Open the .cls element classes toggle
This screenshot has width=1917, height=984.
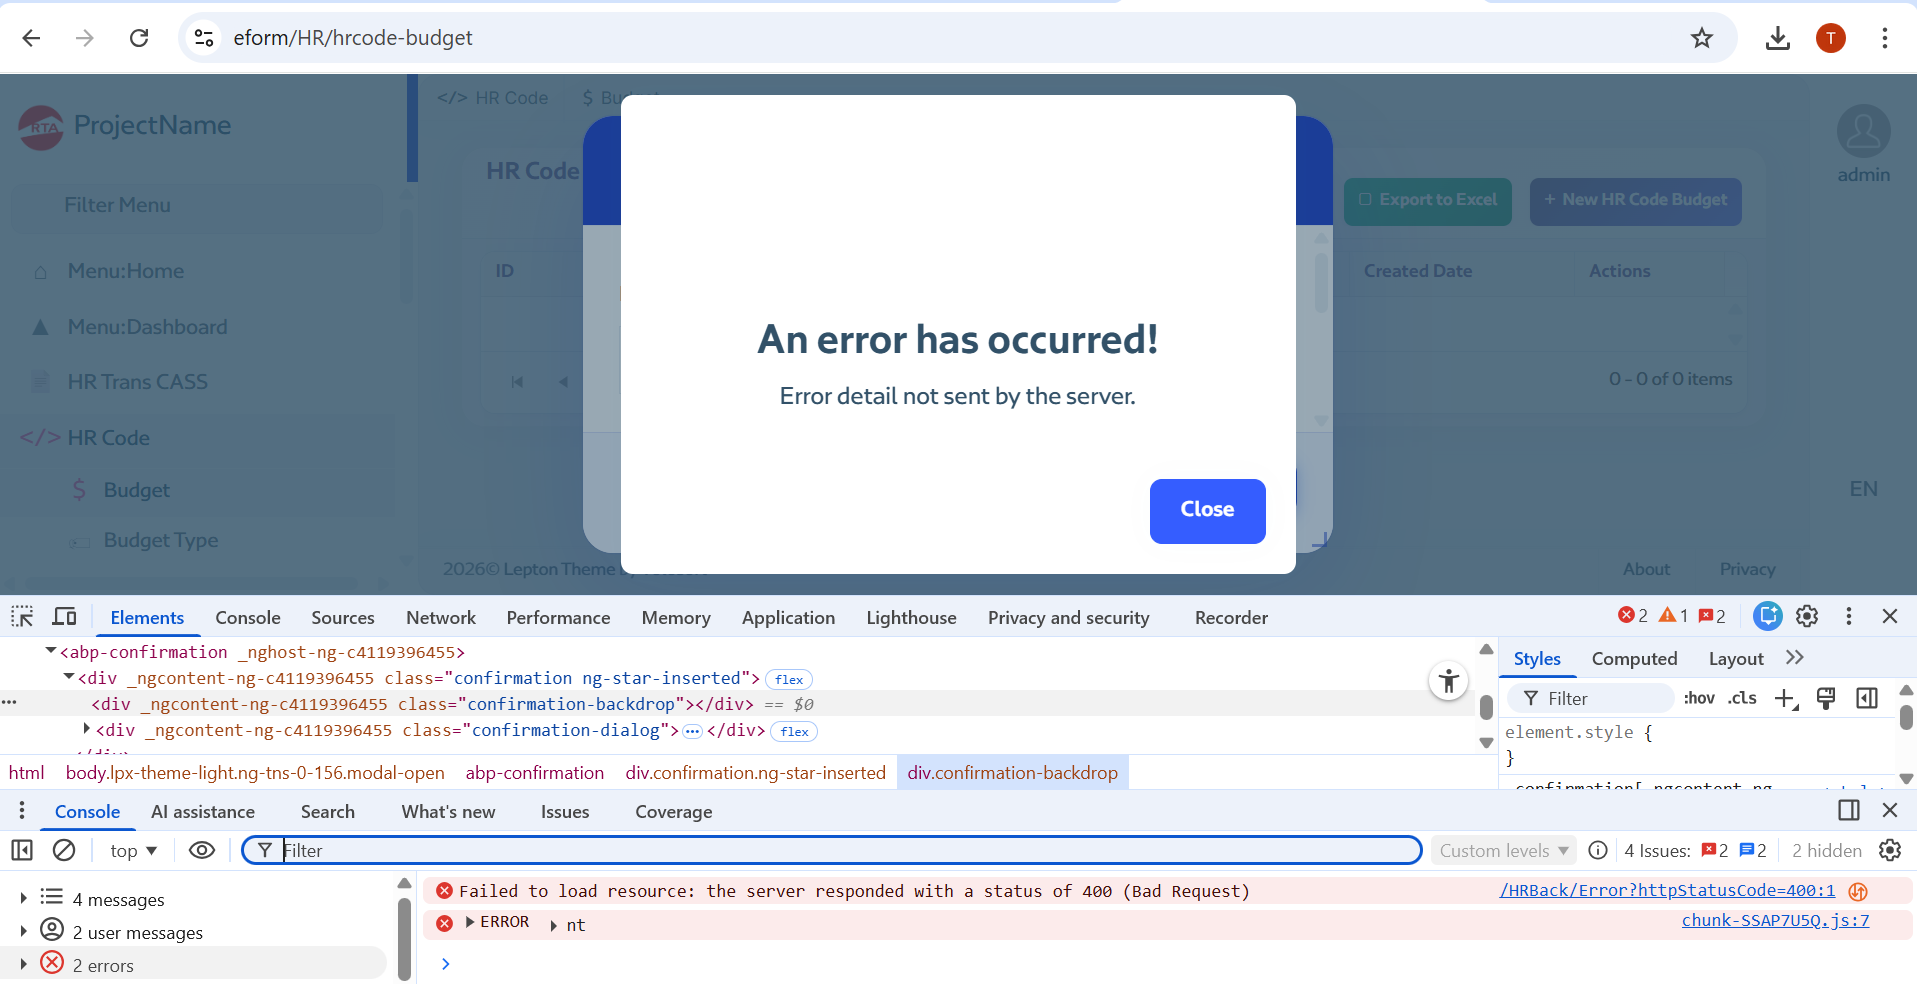[1741, 698]
